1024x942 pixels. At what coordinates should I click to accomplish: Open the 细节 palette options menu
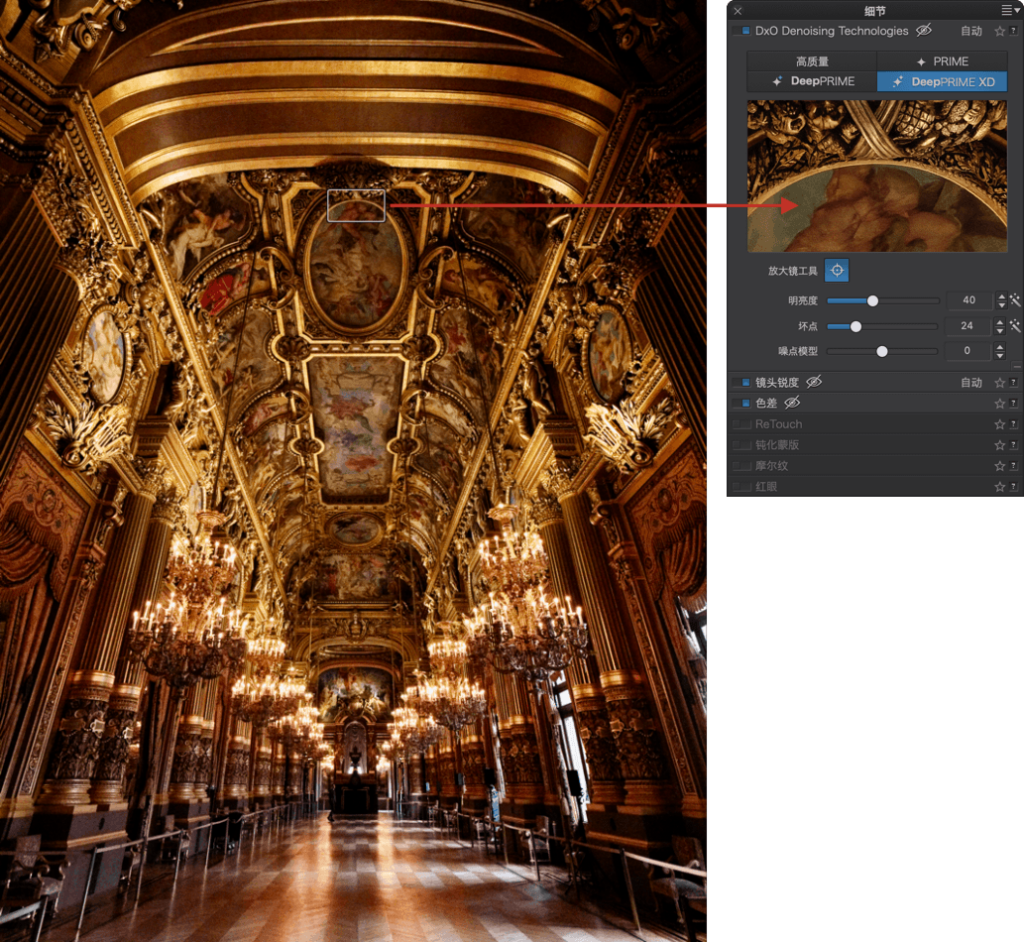click(x=1009, y=10)
